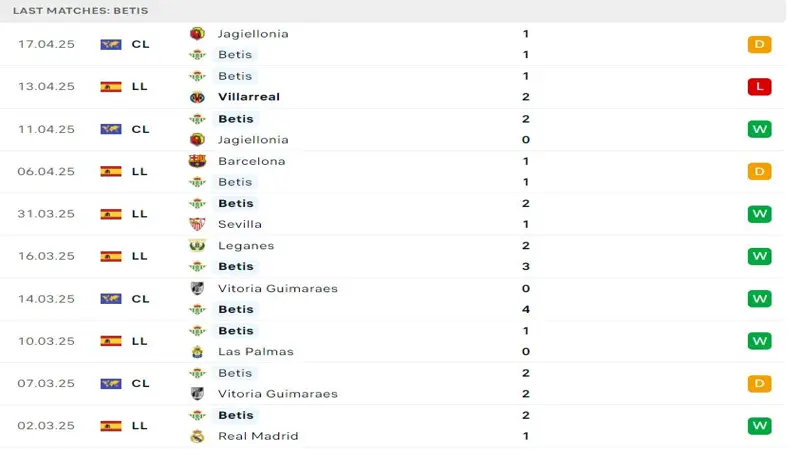Click the Villarreal yellow crest icon
Image resolution: width=800 pixels, height=450 pixels.
pos(197,97)
